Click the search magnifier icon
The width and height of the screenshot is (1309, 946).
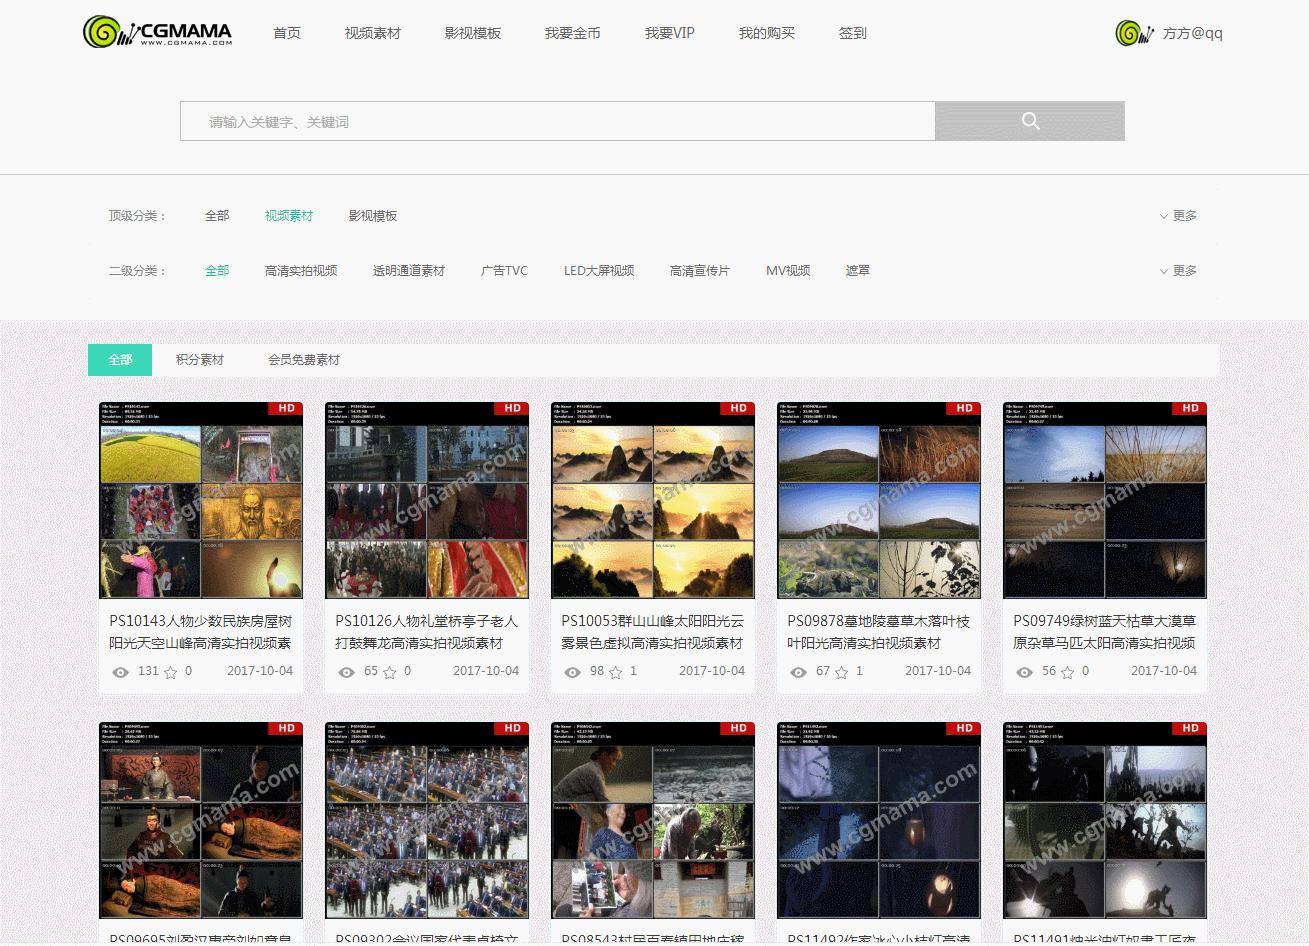[x=1030, y=120]
